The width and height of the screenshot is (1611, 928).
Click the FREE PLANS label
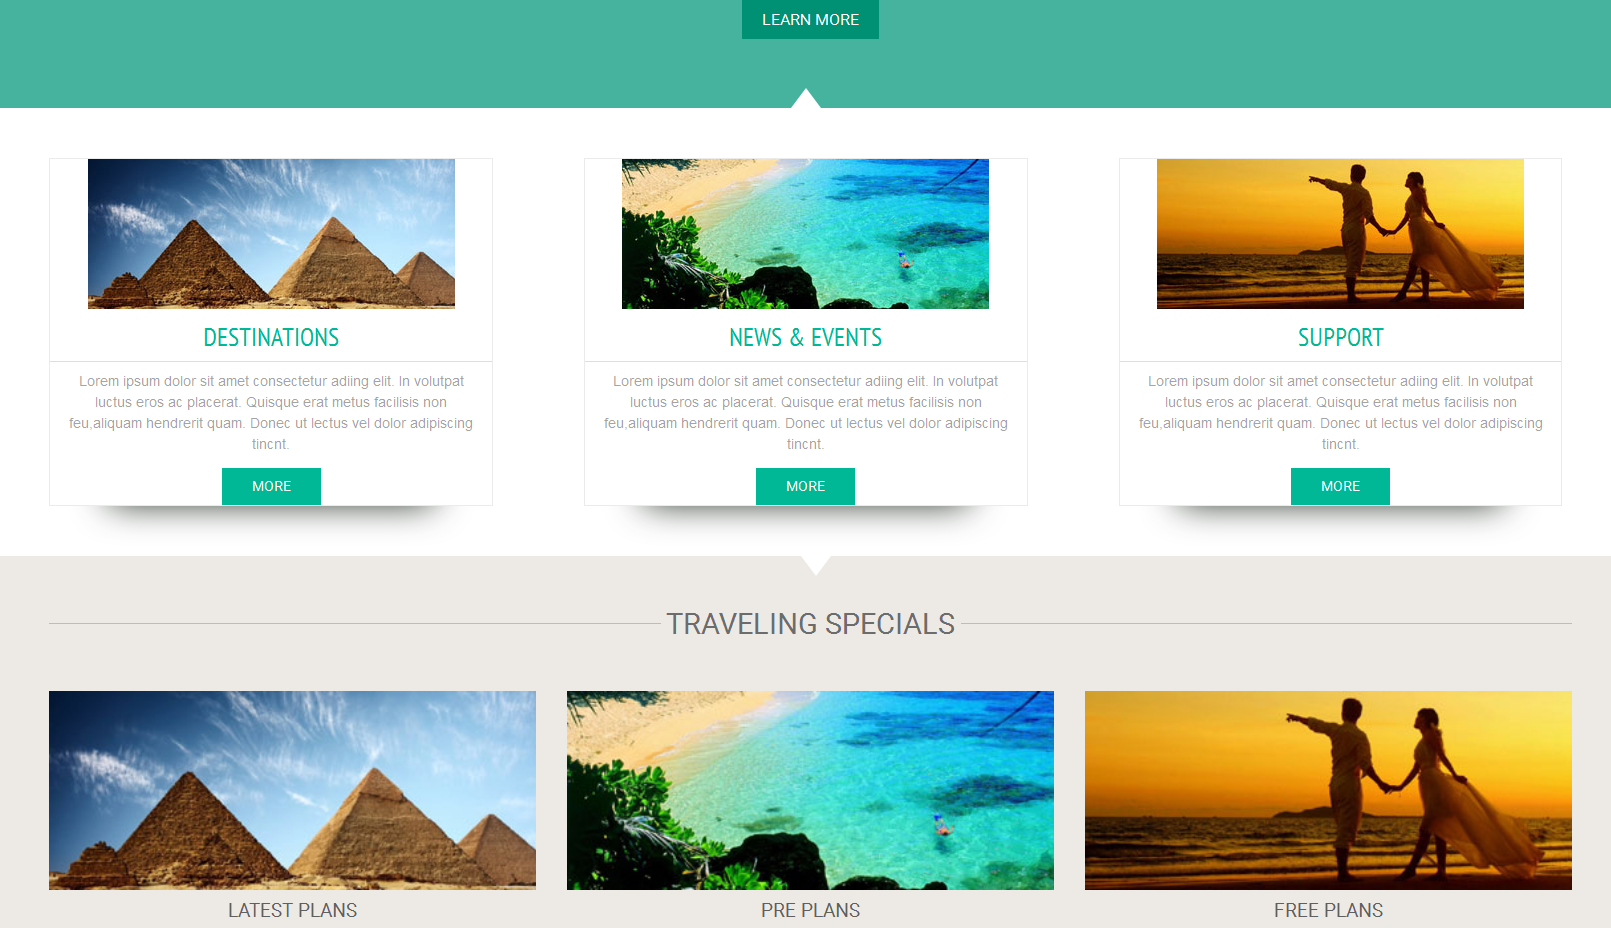click(1328, 910)
